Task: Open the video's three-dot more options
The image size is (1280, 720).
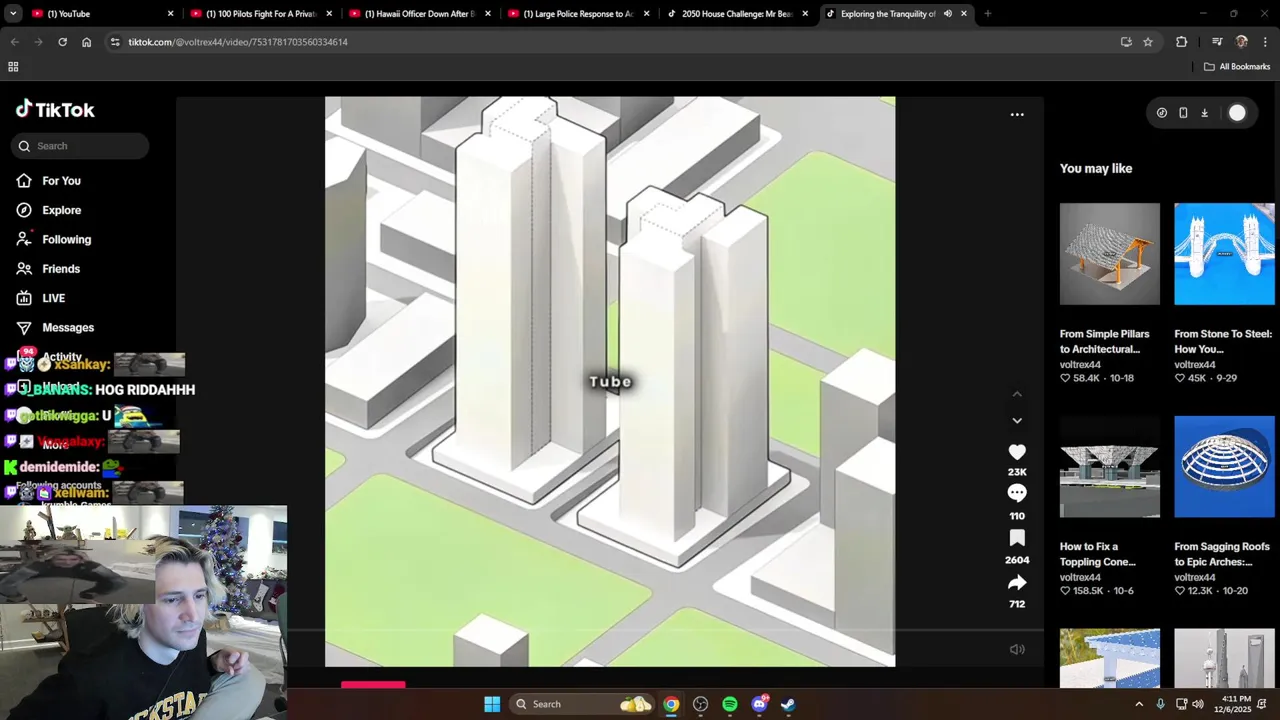Action: pos(1017,114)
